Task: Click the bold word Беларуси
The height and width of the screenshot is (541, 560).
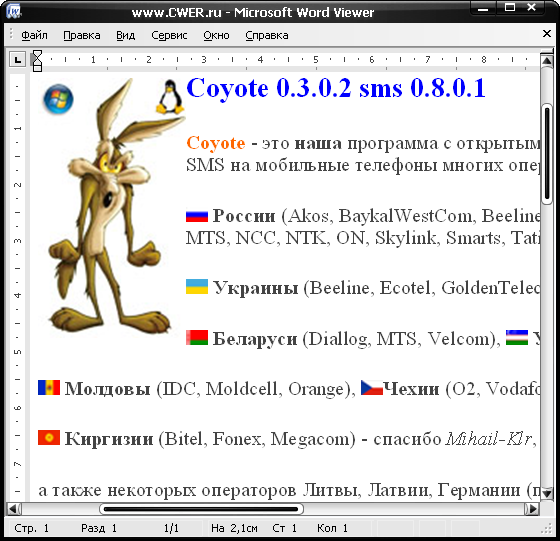Action: coord(255,339)
